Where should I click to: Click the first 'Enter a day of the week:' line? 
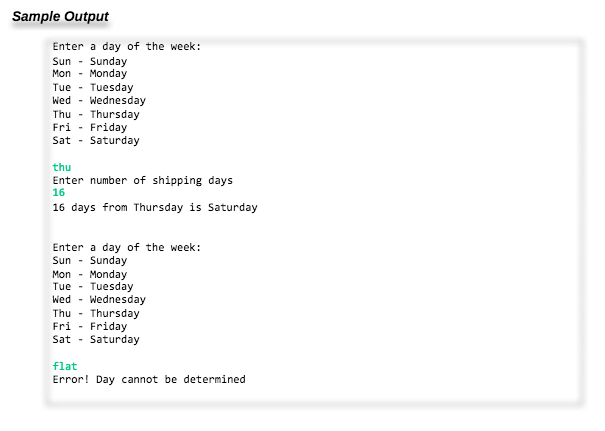(127, 47)
